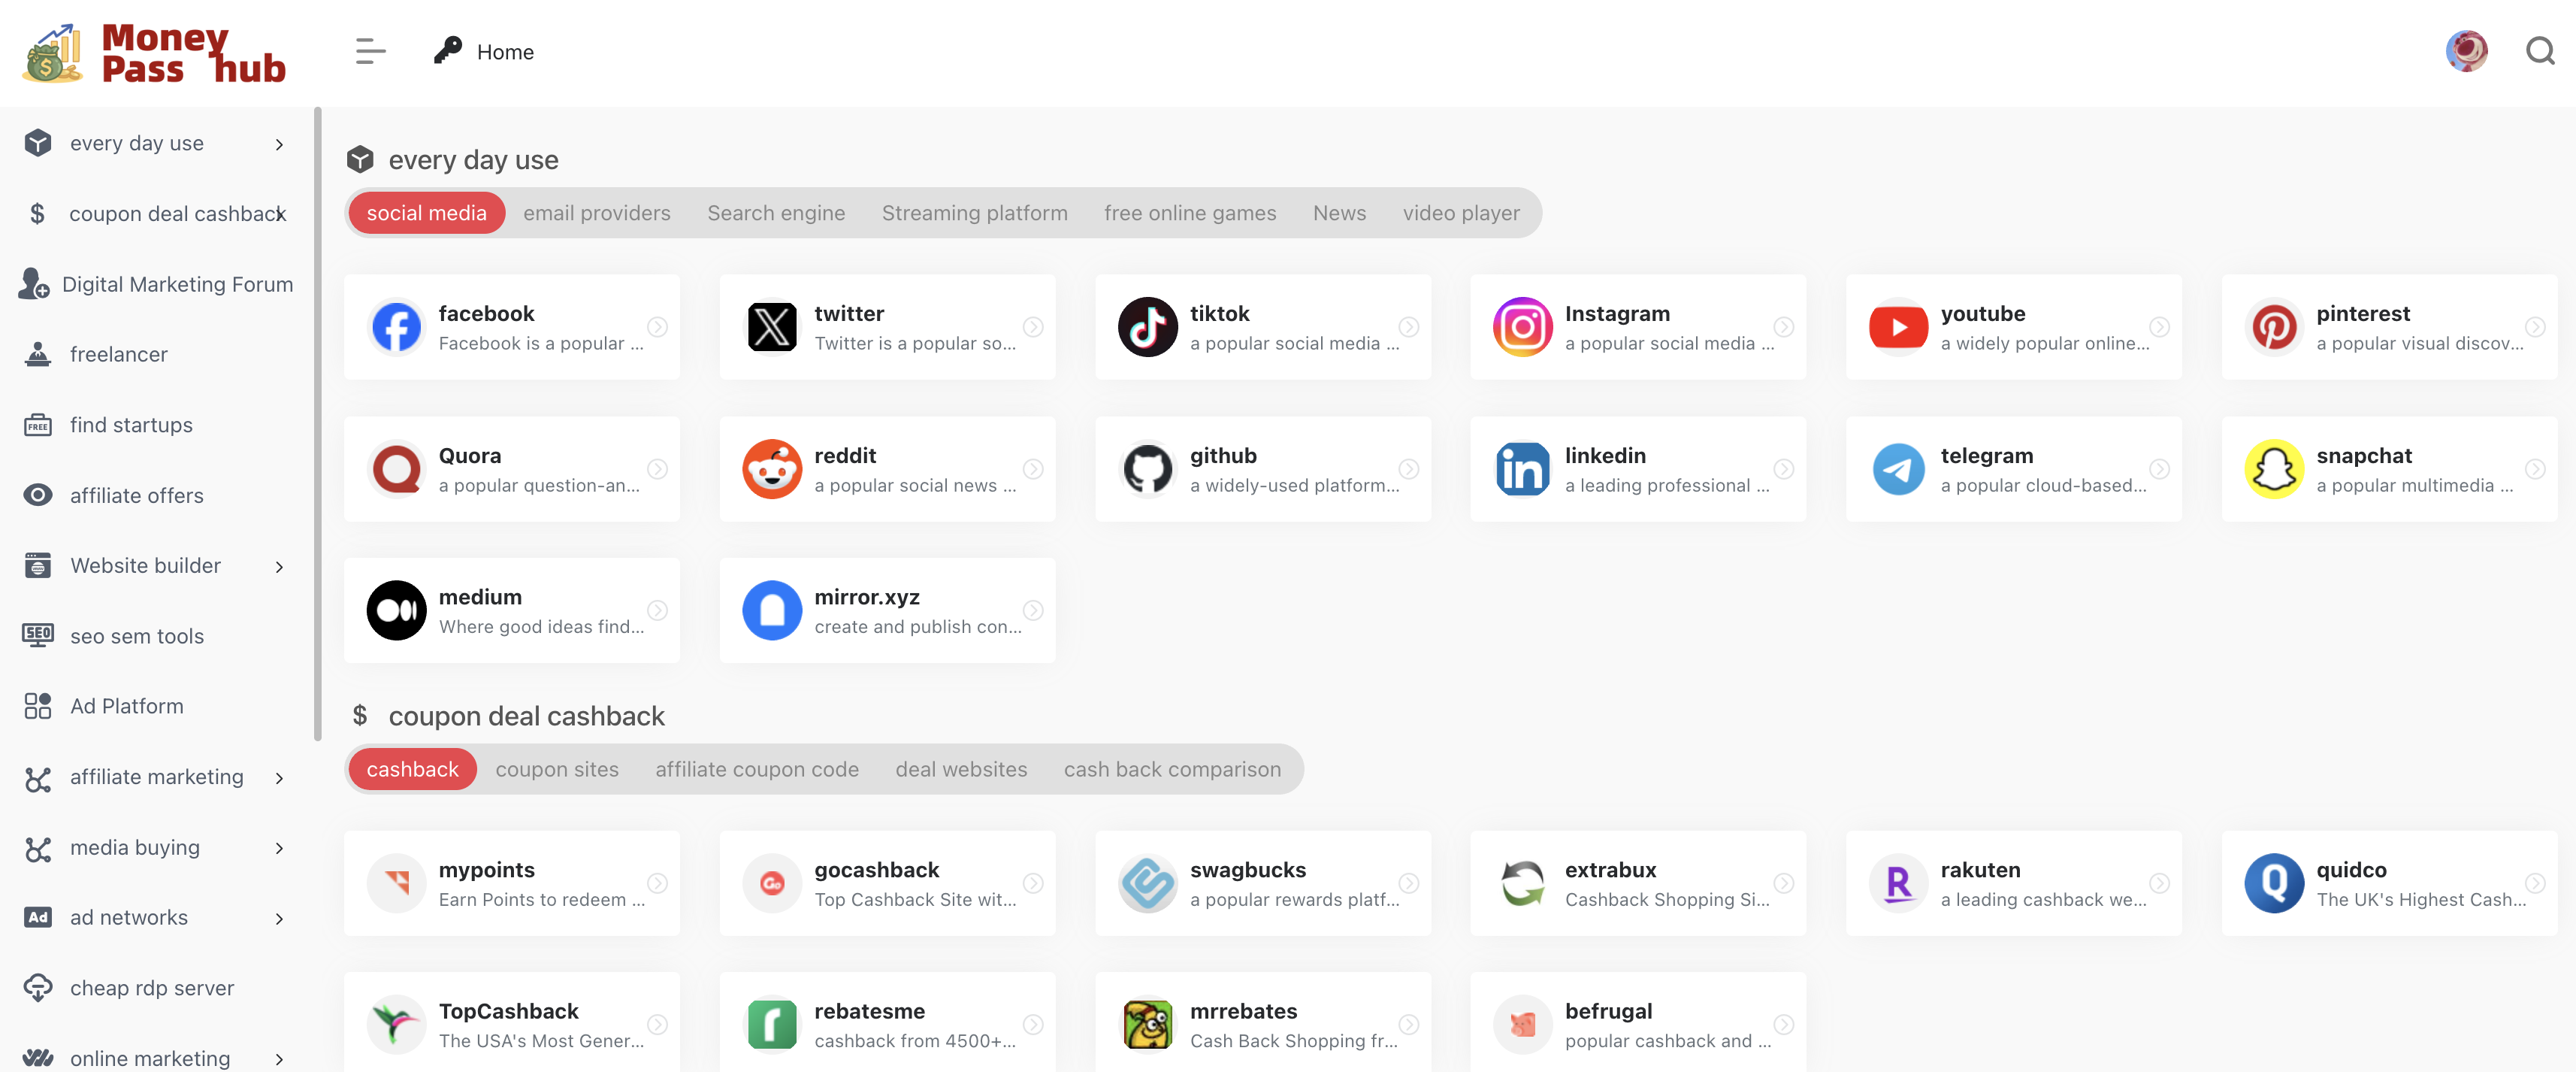This screenshot has height=1072, width=2576.
Task: Open the quidco logo
Action: pyautogui.click(x=2274, y=883)
